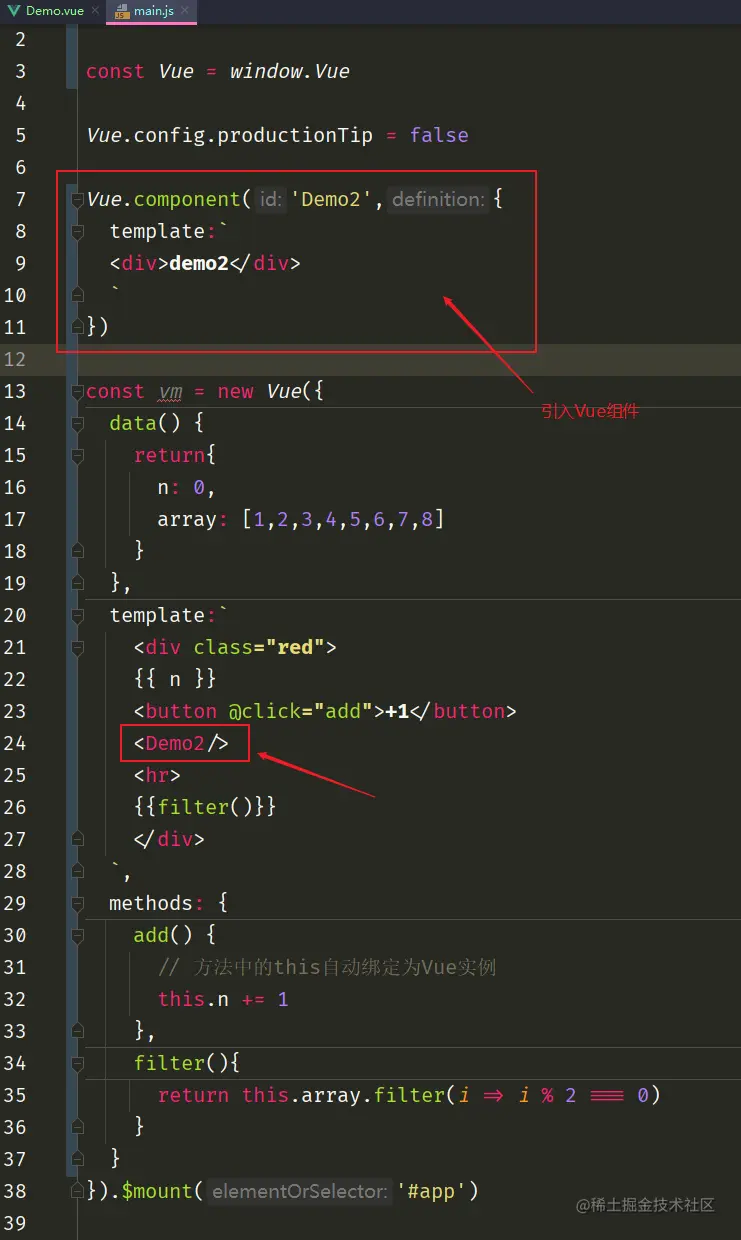
Task: Collapse the new Vue block at line 13
Action: coord(78,392)
